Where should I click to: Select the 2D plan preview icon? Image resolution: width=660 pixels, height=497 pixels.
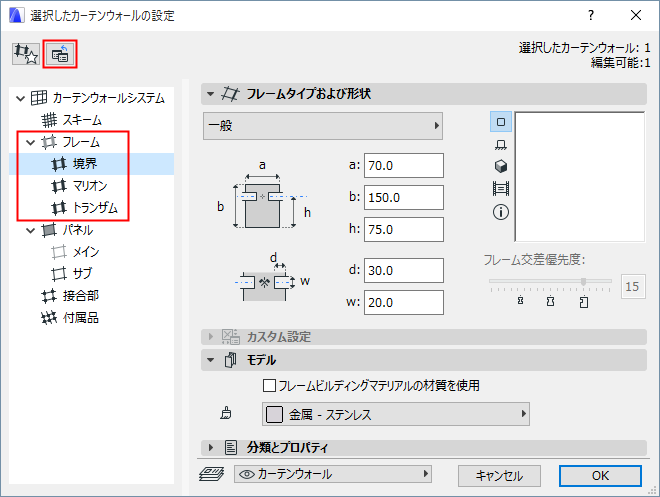pos(501,122)
